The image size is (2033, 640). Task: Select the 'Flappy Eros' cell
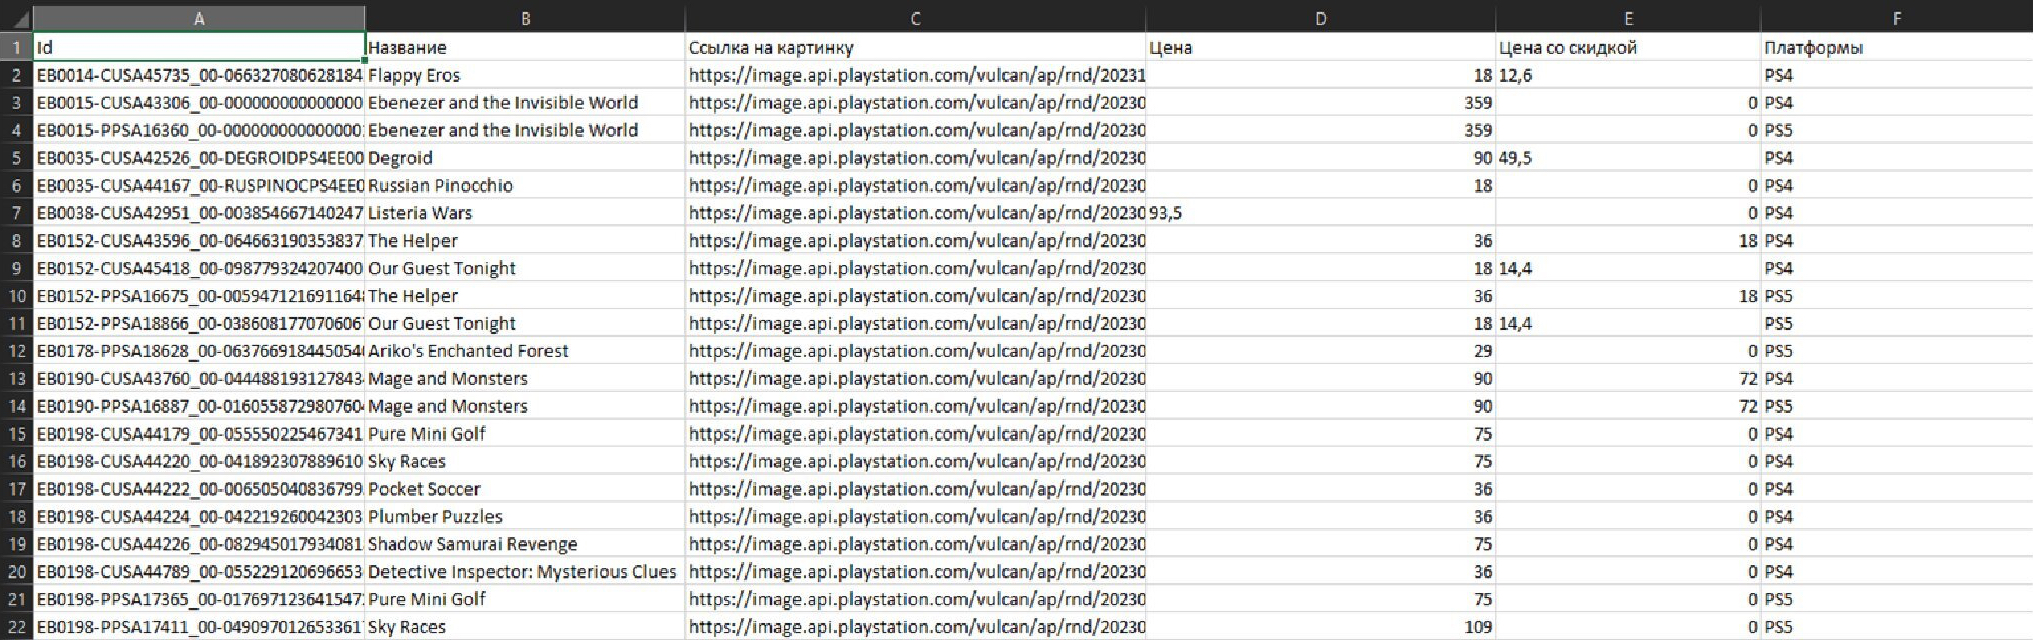click(x=525, y=75)
